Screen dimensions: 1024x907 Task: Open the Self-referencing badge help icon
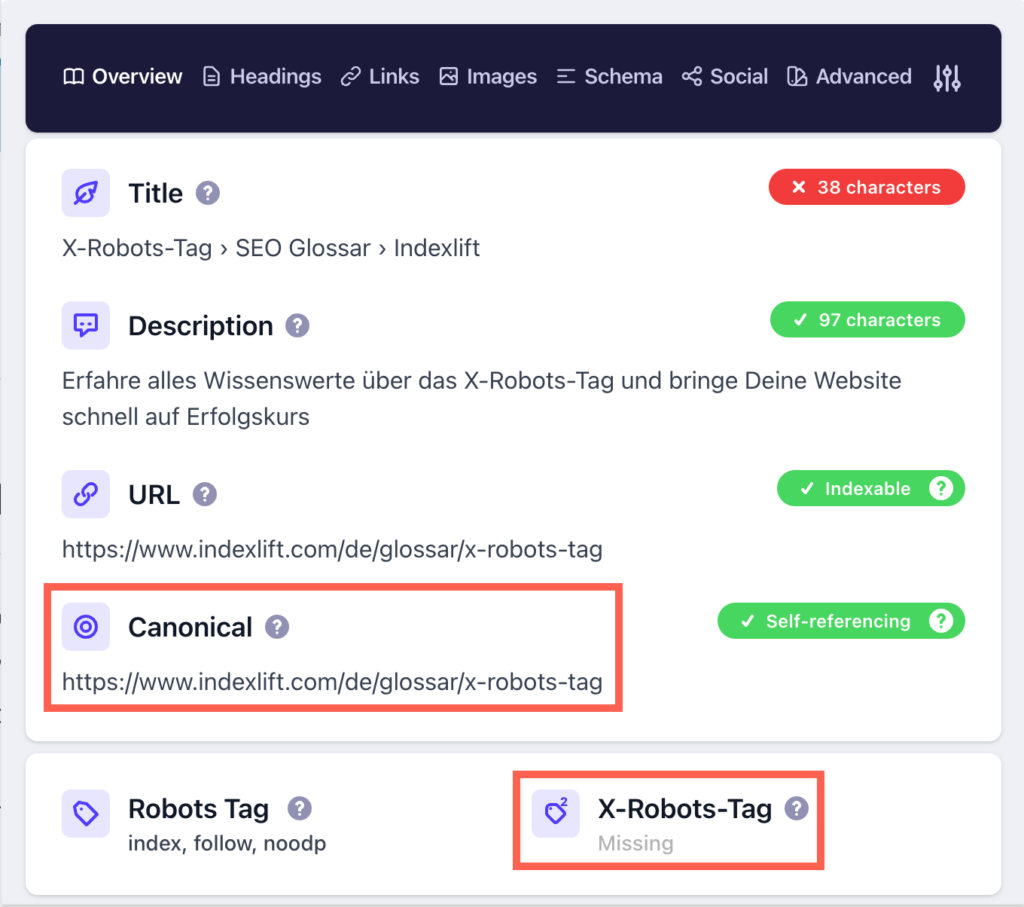[x=940, y=621]
